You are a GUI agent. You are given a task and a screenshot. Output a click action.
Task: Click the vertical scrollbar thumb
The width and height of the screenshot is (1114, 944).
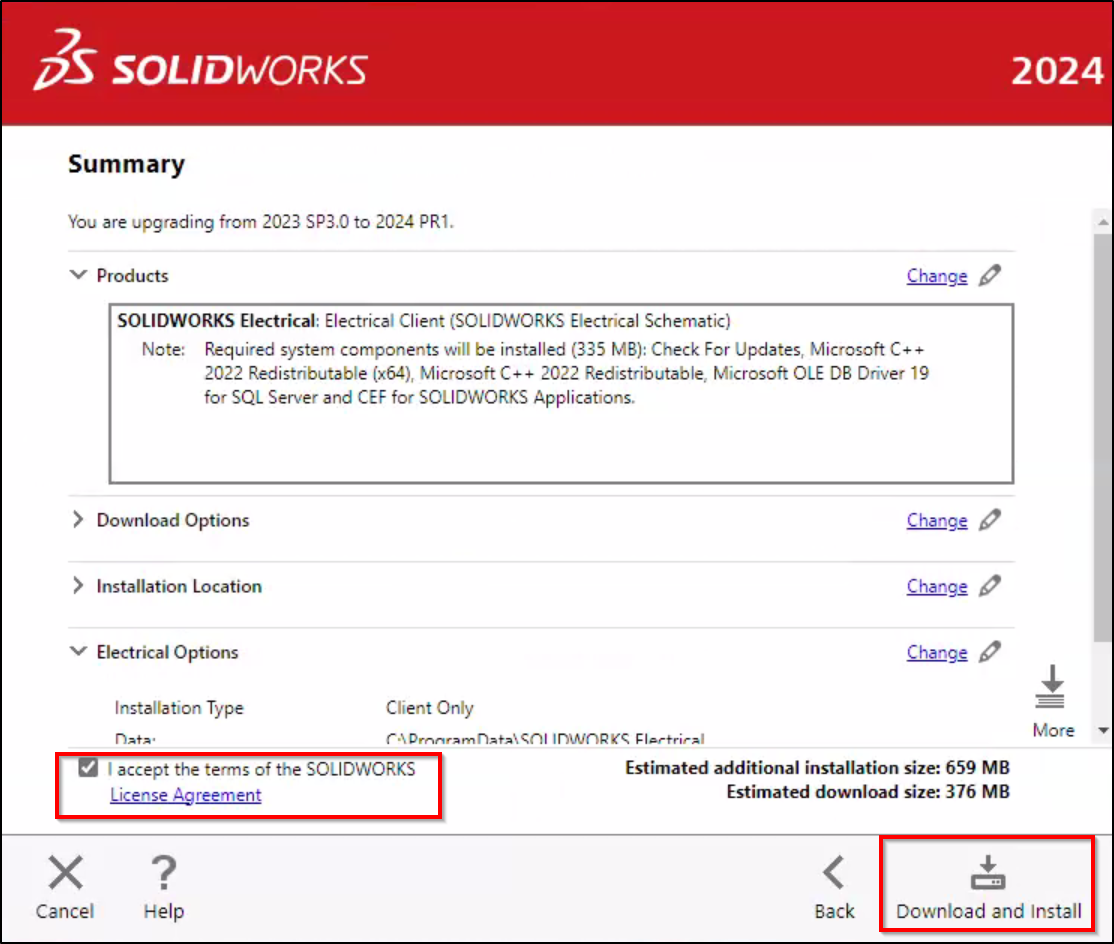click(1103, 437)
